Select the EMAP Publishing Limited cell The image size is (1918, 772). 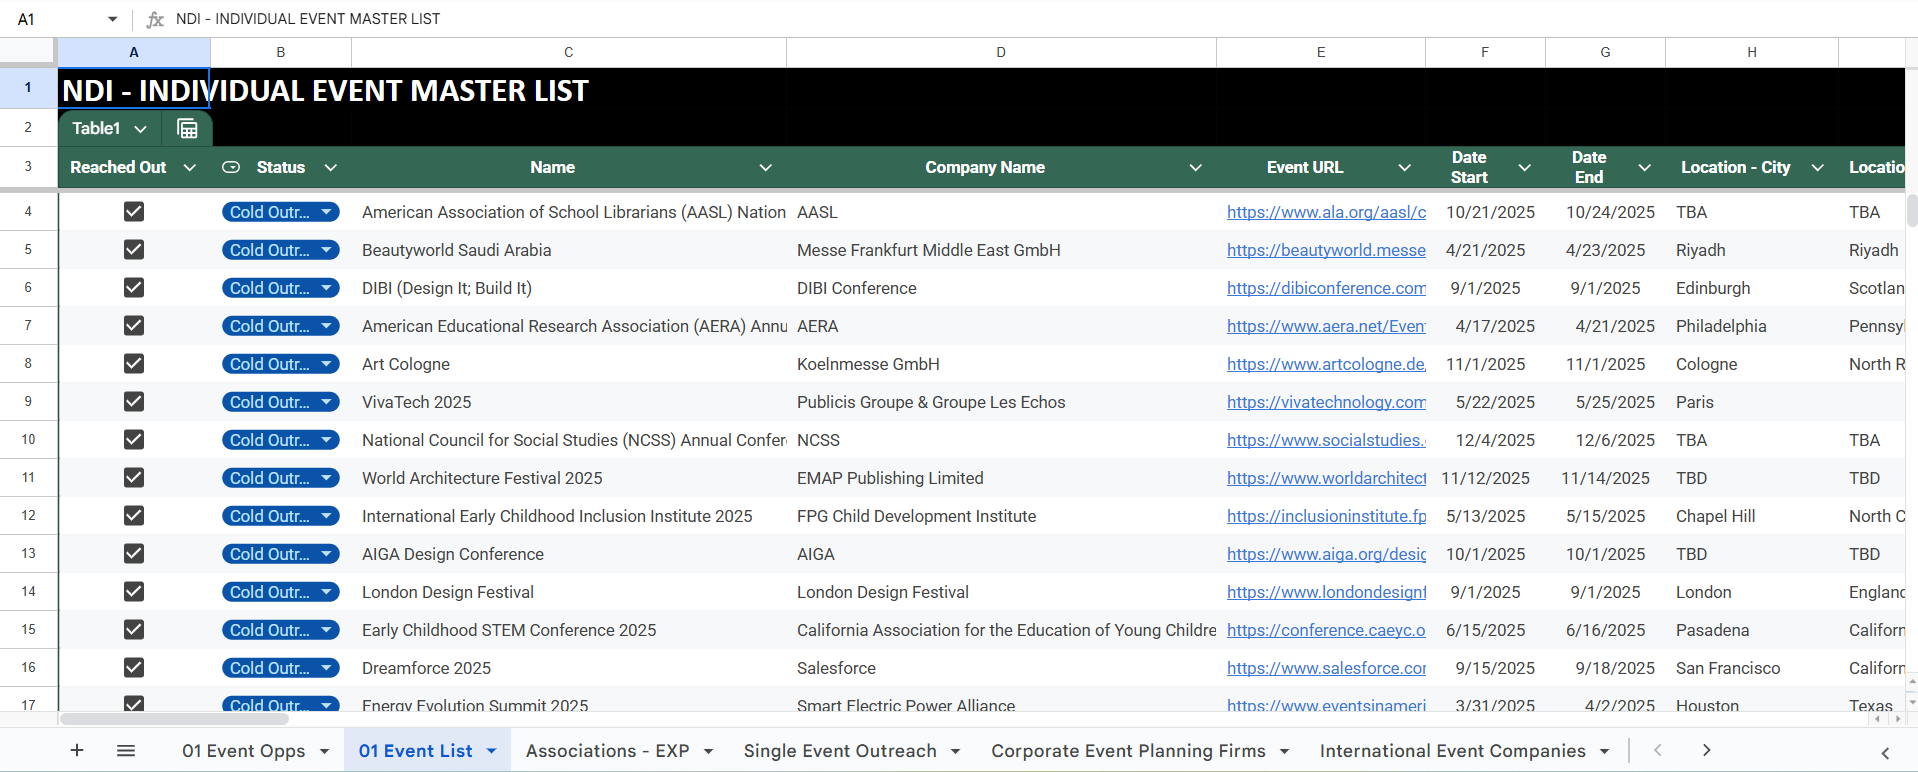(x=1001, y=478)
